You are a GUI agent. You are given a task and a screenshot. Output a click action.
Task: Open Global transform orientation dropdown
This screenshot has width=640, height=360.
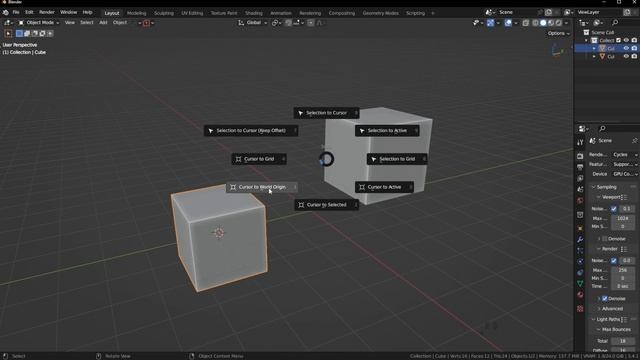click(253, 23)
